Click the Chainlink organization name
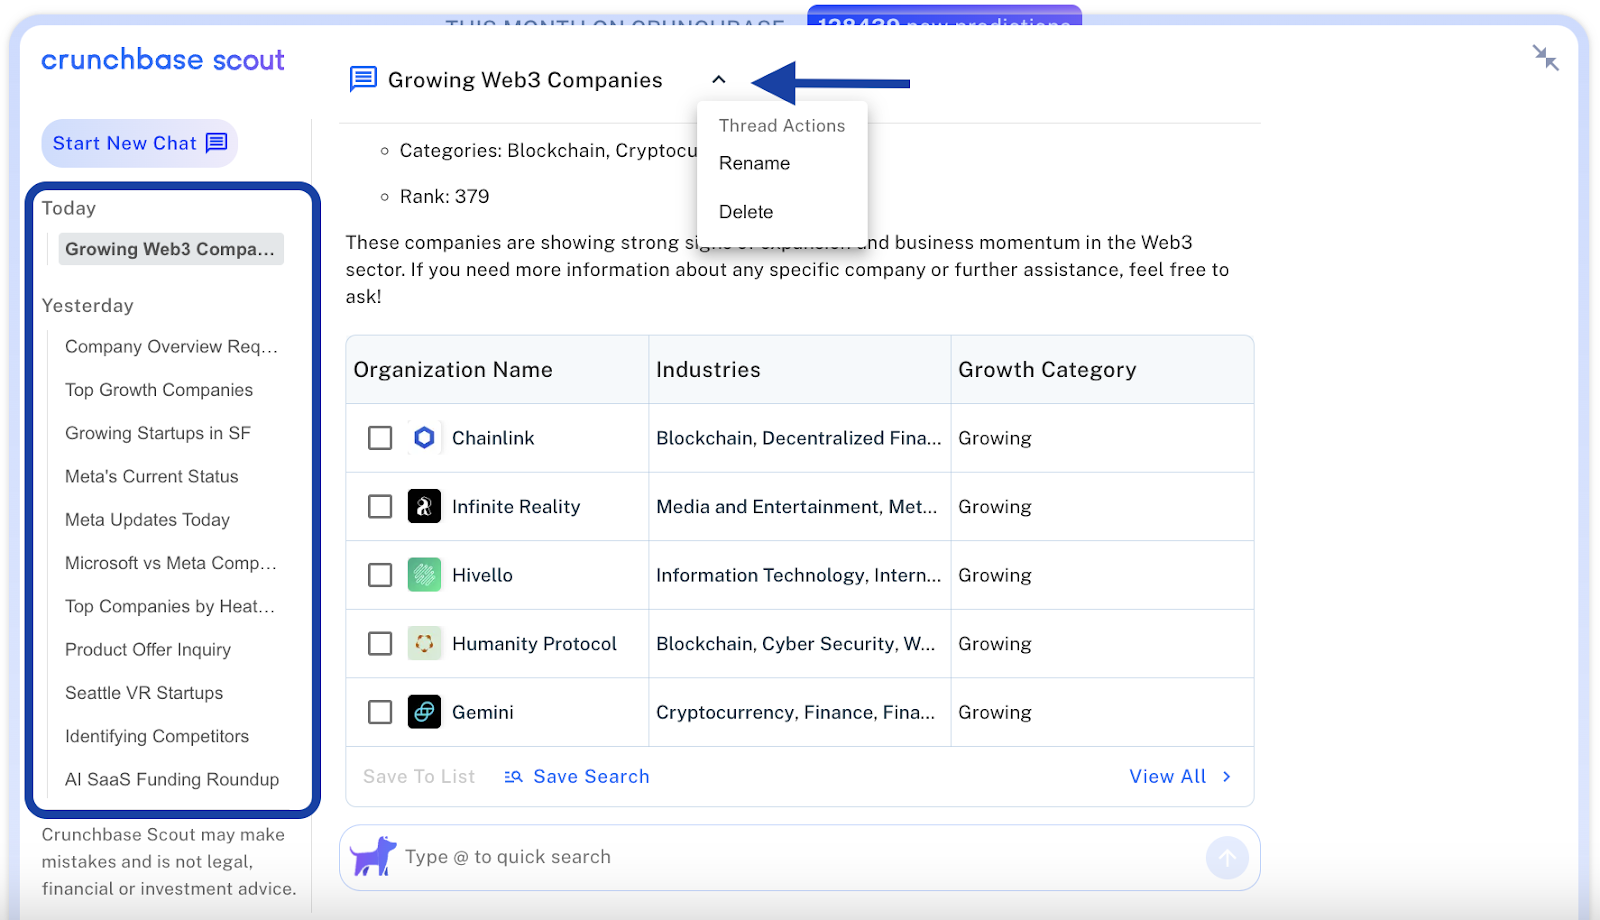Image resolution: width=1600 pixels, height=920 pixels. [x=493, y=438]
